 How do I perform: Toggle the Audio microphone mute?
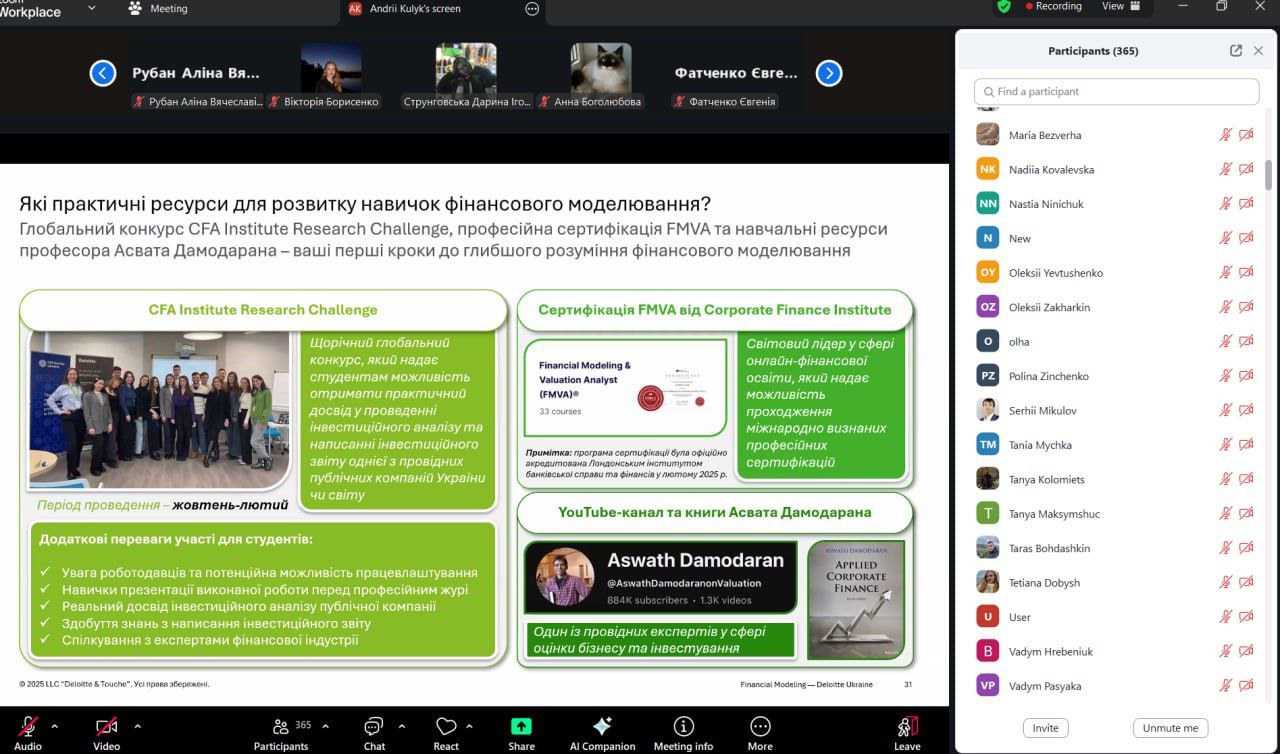point(28,727)
